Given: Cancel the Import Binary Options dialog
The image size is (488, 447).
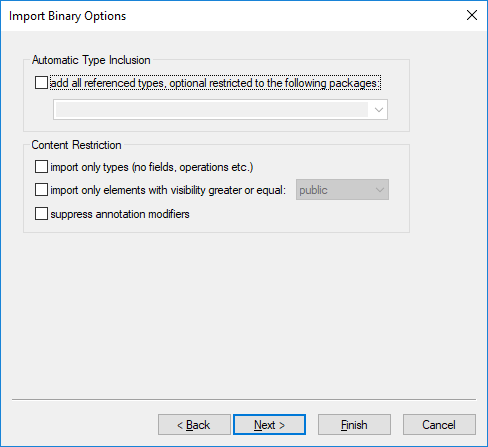Looking at the screenshot, I should tap(439, 425).
